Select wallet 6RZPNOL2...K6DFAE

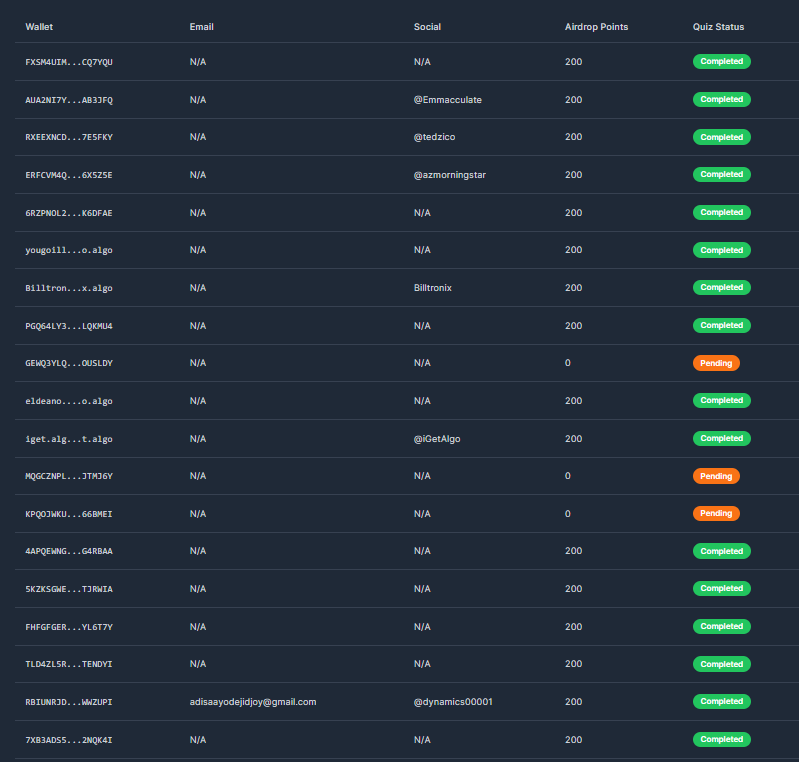69,213
